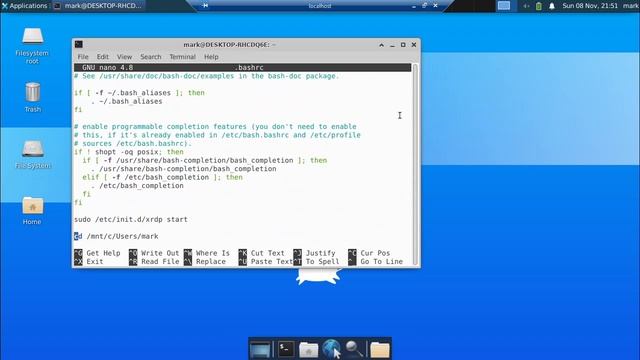Viewport: 640px width, 360px height.
Task: Click the 'elif [ -f /etc/bash_completion ]; then' line
Action: (162, 177)
